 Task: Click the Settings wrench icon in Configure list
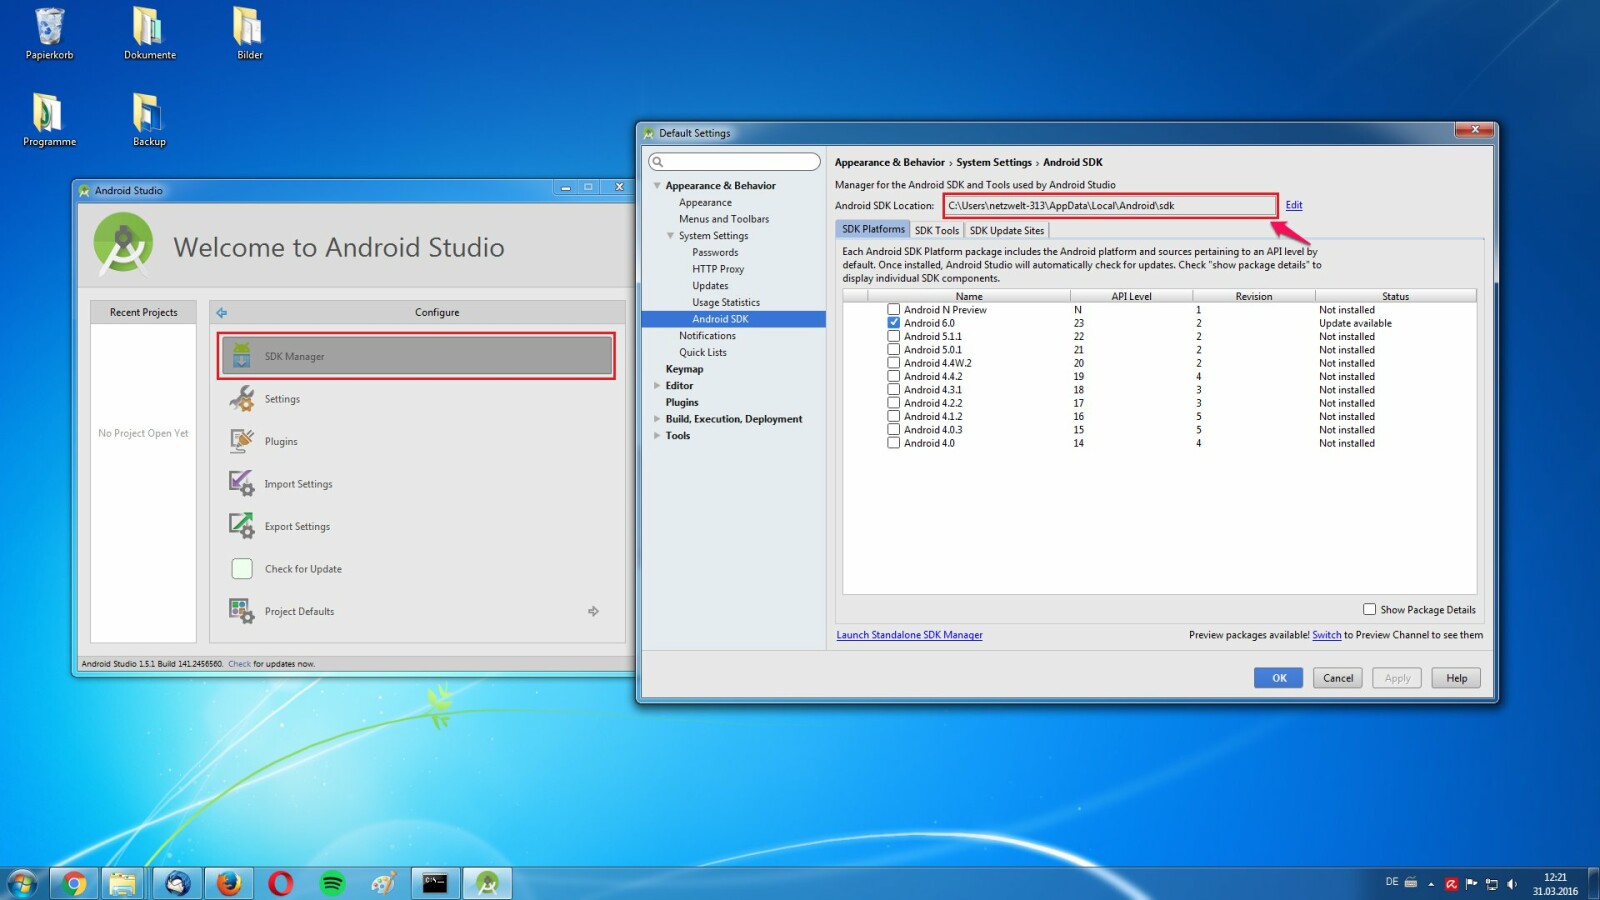(242, 399)
